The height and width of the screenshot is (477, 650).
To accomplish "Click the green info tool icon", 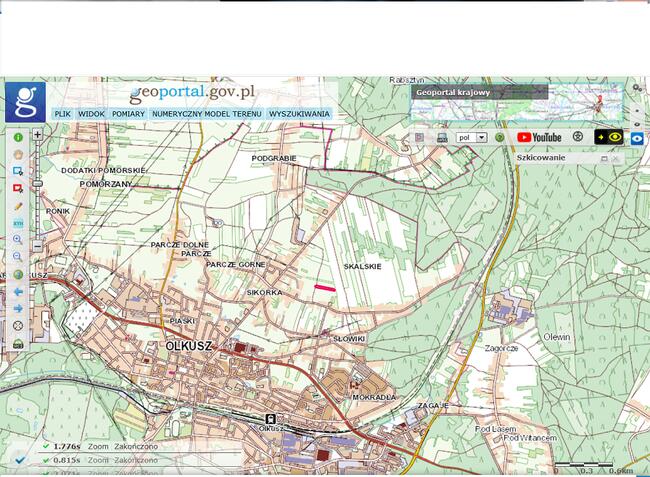I will (17, 137).
